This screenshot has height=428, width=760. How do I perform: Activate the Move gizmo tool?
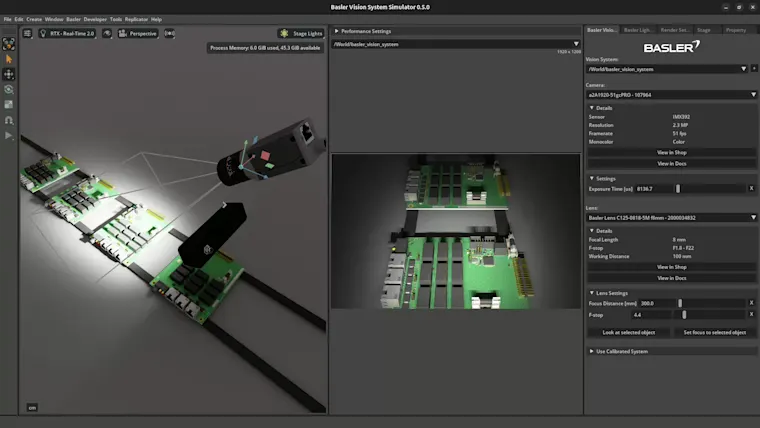coord(9,74)
